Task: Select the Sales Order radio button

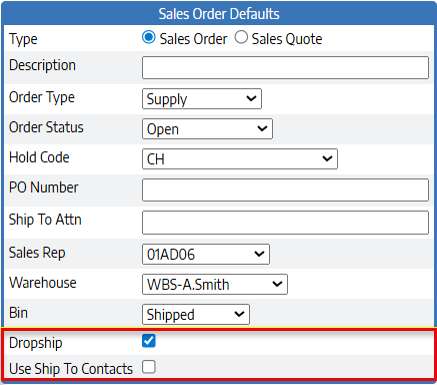Action: tap(149, 37)
